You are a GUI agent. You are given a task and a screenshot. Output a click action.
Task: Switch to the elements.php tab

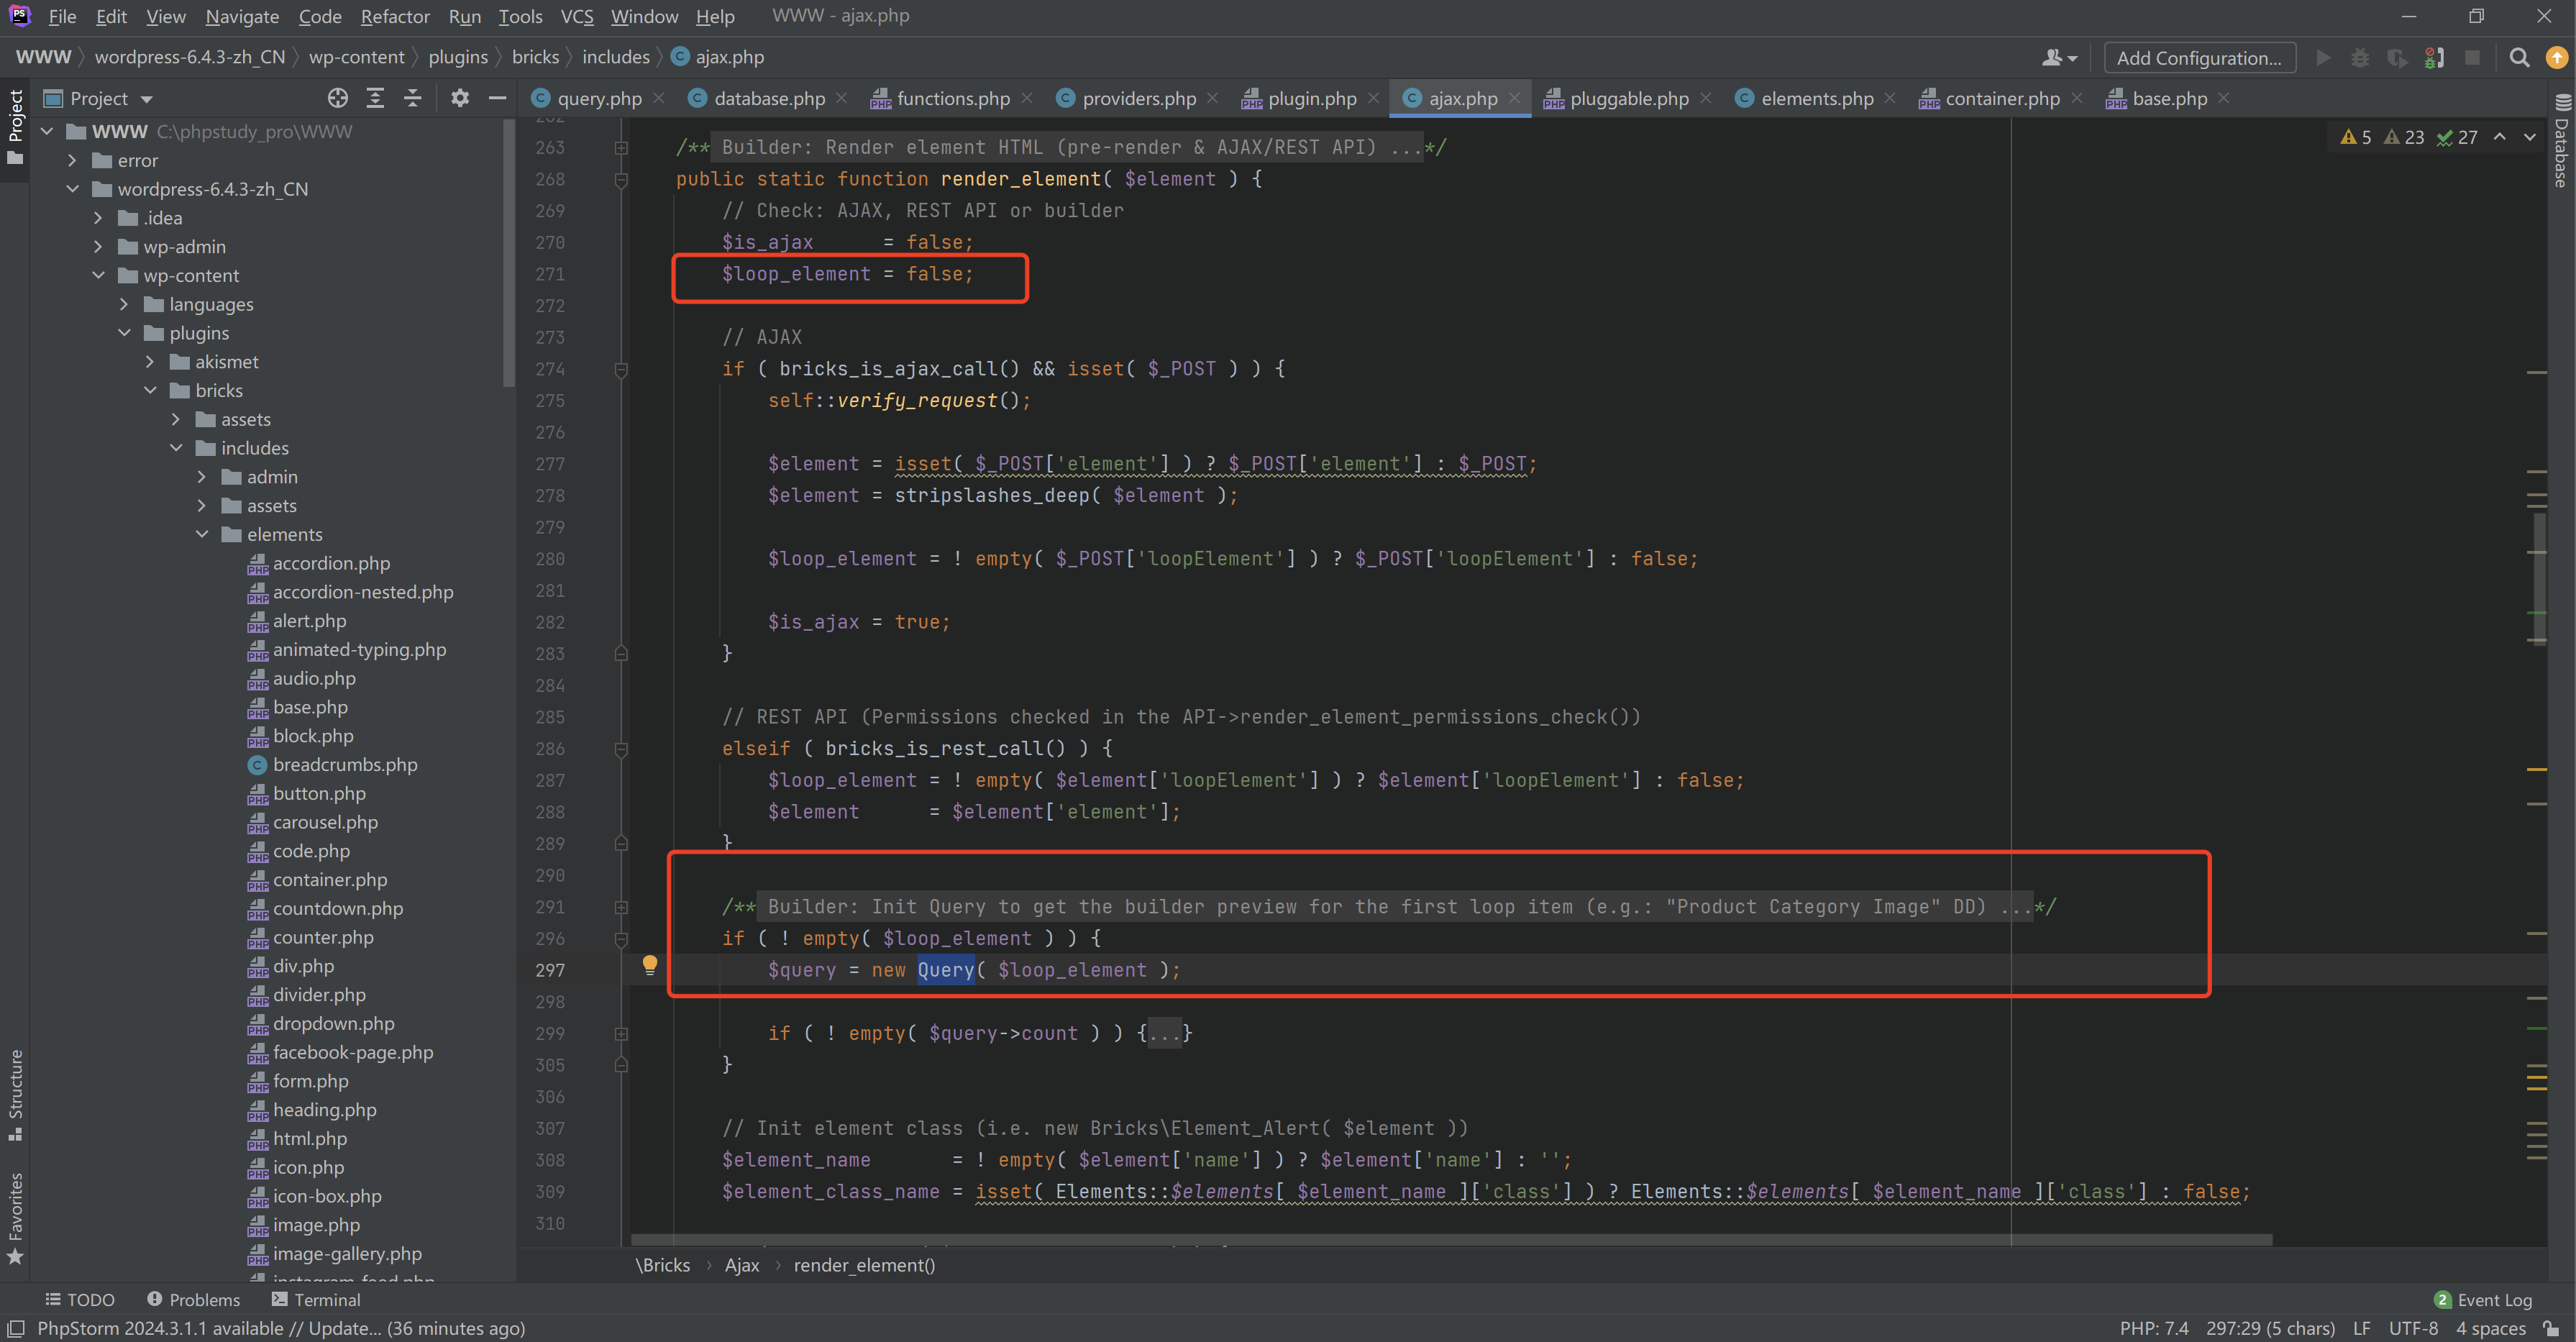[x=1815, y=98]
